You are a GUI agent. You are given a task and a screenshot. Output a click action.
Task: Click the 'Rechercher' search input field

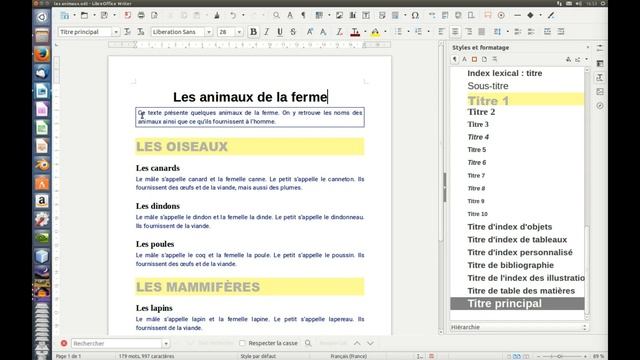[x=117, y=343]
